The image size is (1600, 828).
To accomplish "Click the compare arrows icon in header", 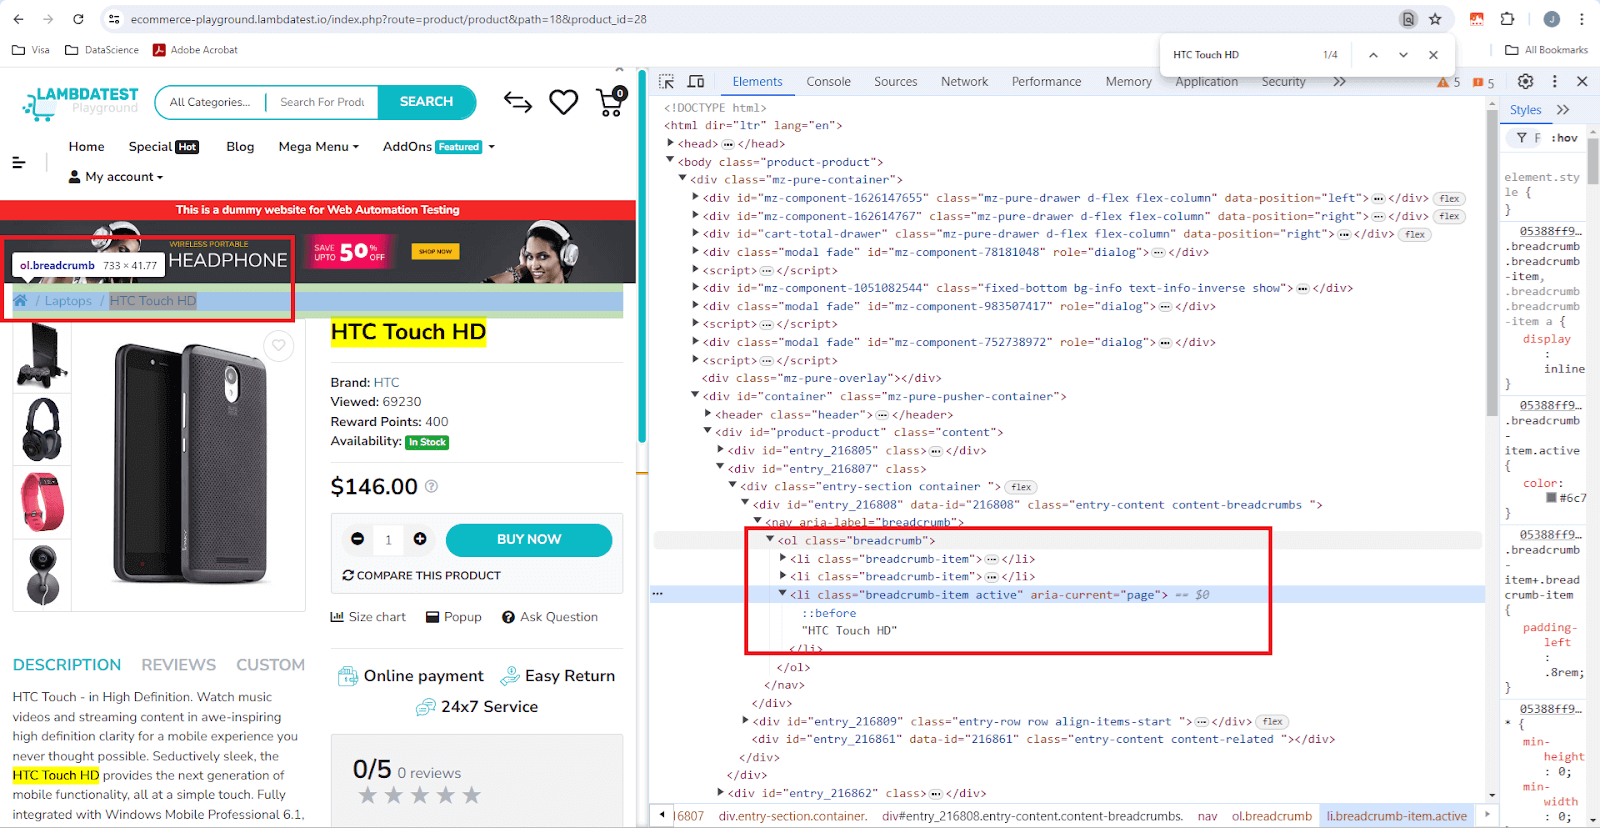I will pyautogui.click(x=518, y=102).
